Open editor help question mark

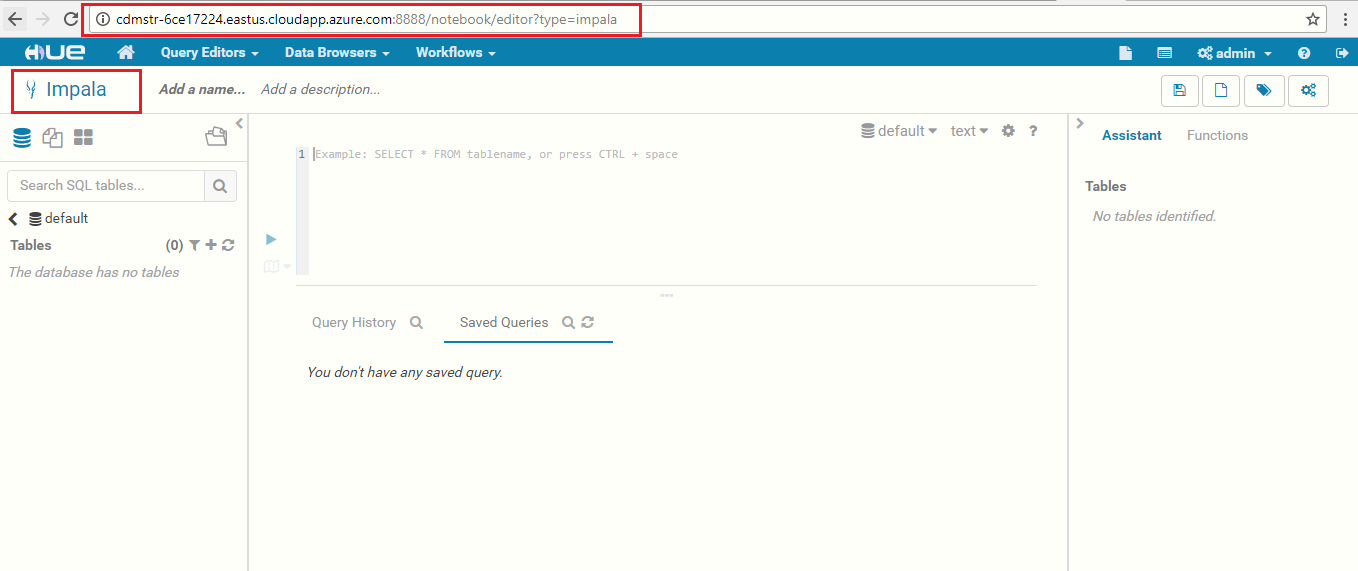[x=1033, y=131]
